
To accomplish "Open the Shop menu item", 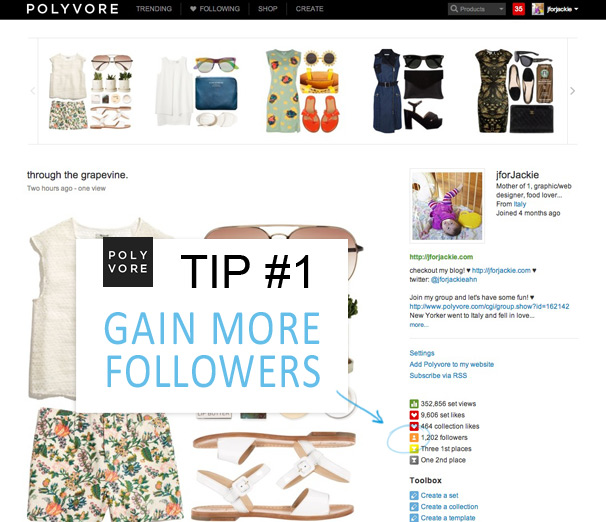I will click(267, 9).
